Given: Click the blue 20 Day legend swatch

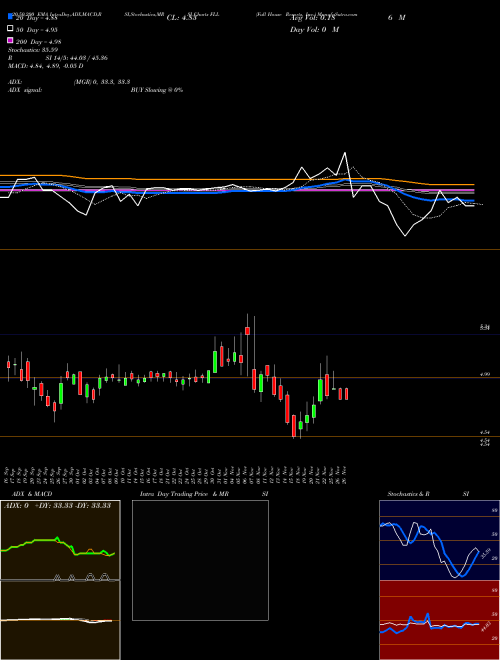Looking at the screenshot, I should click(10, 16).
